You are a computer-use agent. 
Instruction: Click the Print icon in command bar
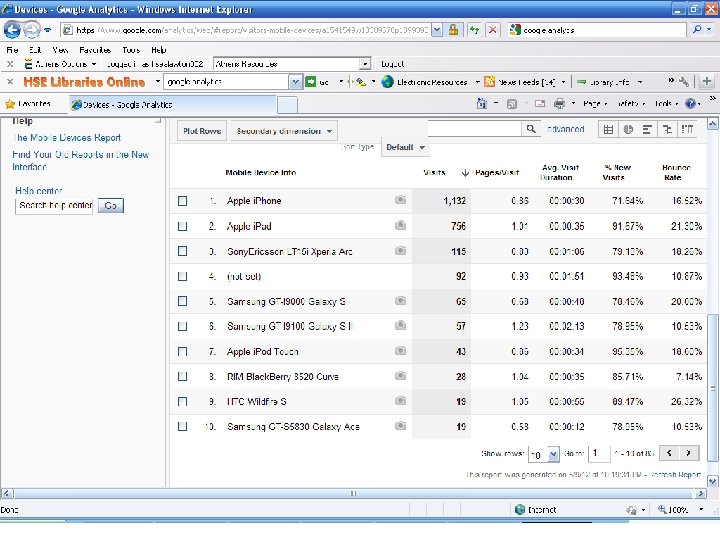coord(559,104)
